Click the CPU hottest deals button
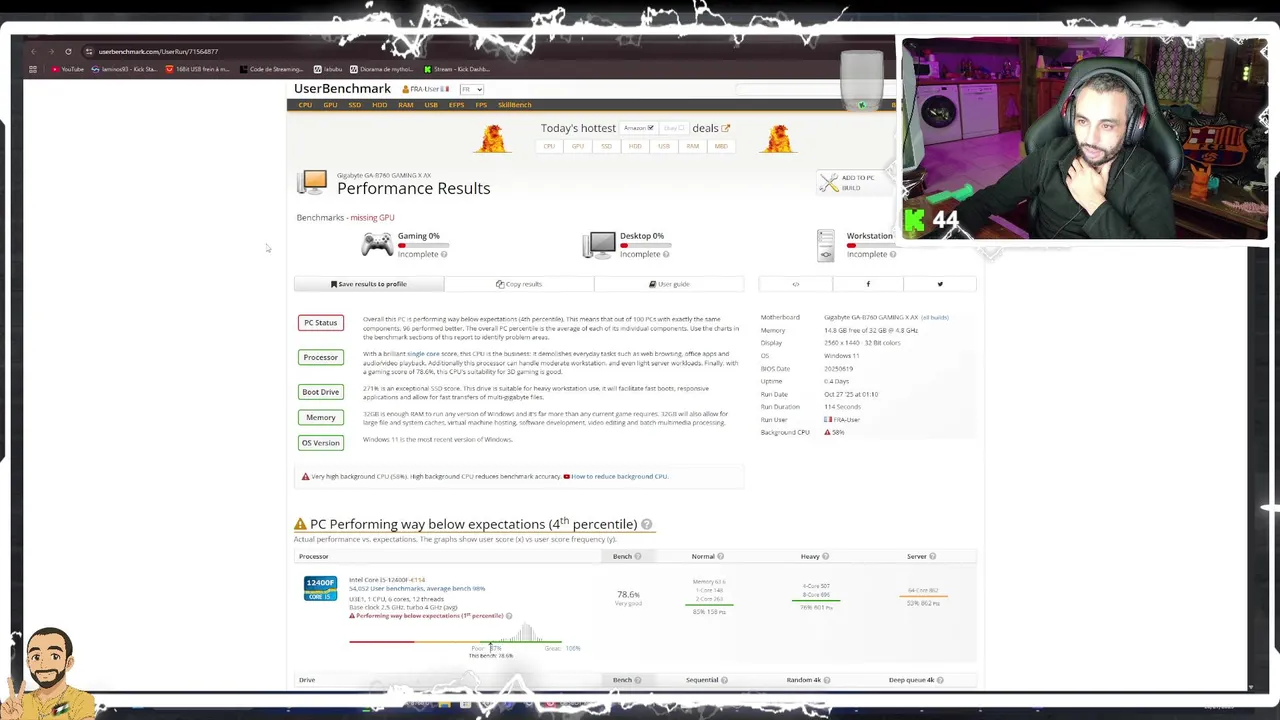Viewport: 1280px width, 720px height. click(549, 146)
